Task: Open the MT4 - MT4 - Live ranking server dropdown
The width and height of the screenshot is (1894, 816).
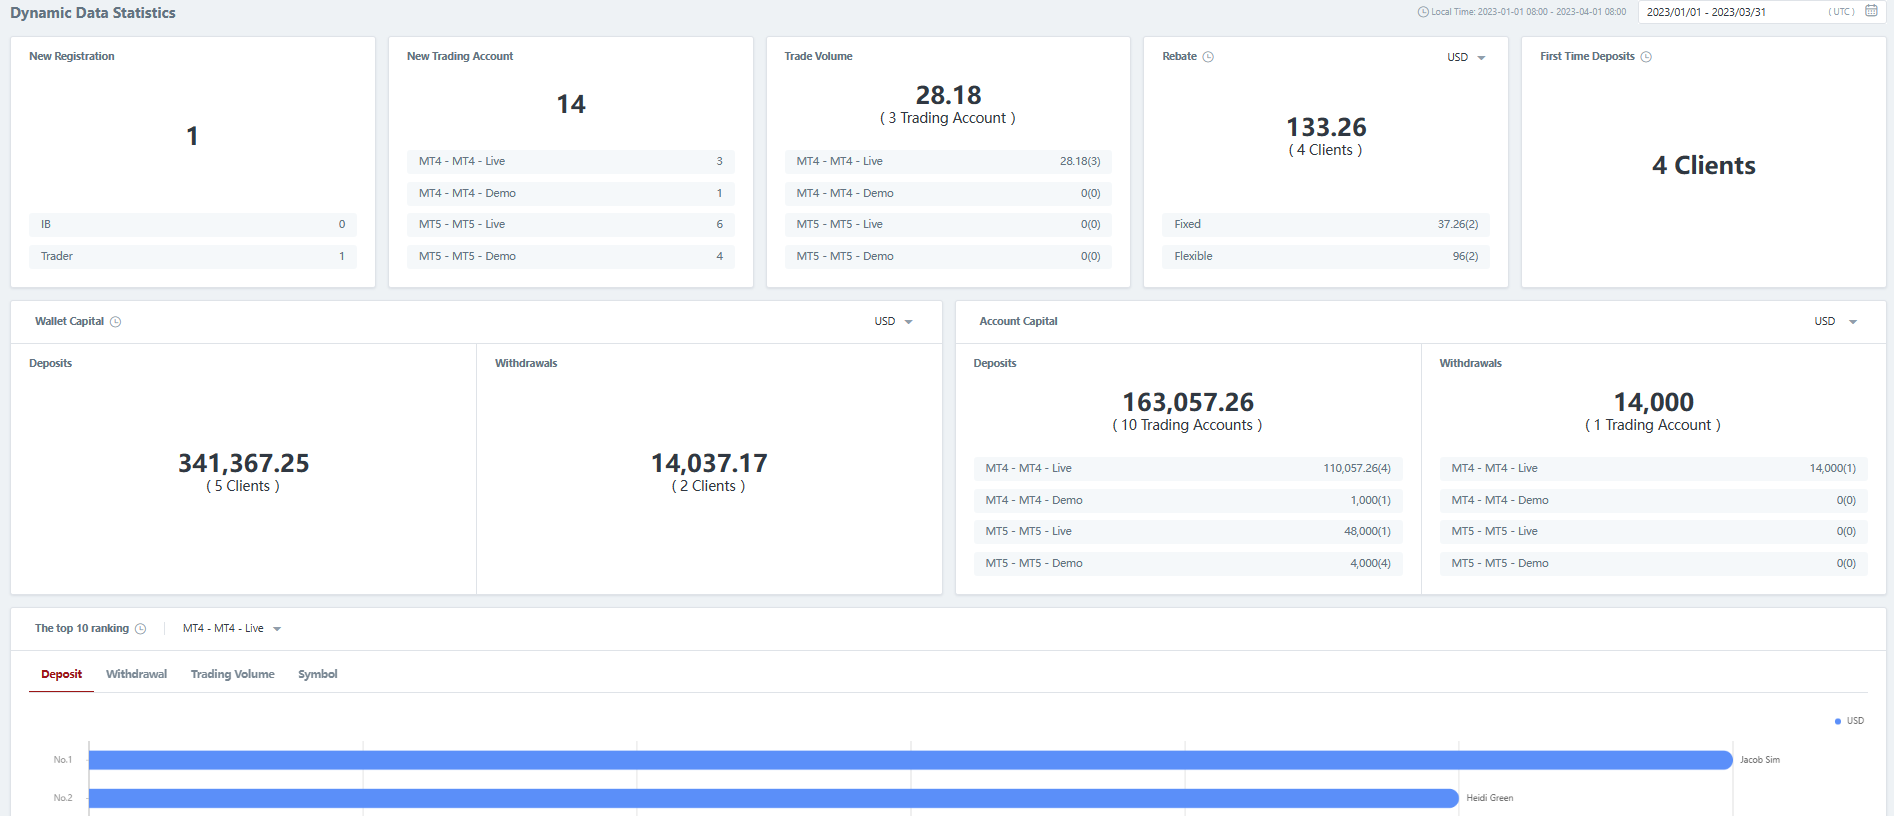Action: pyautogui.click(x=232, y=629)
